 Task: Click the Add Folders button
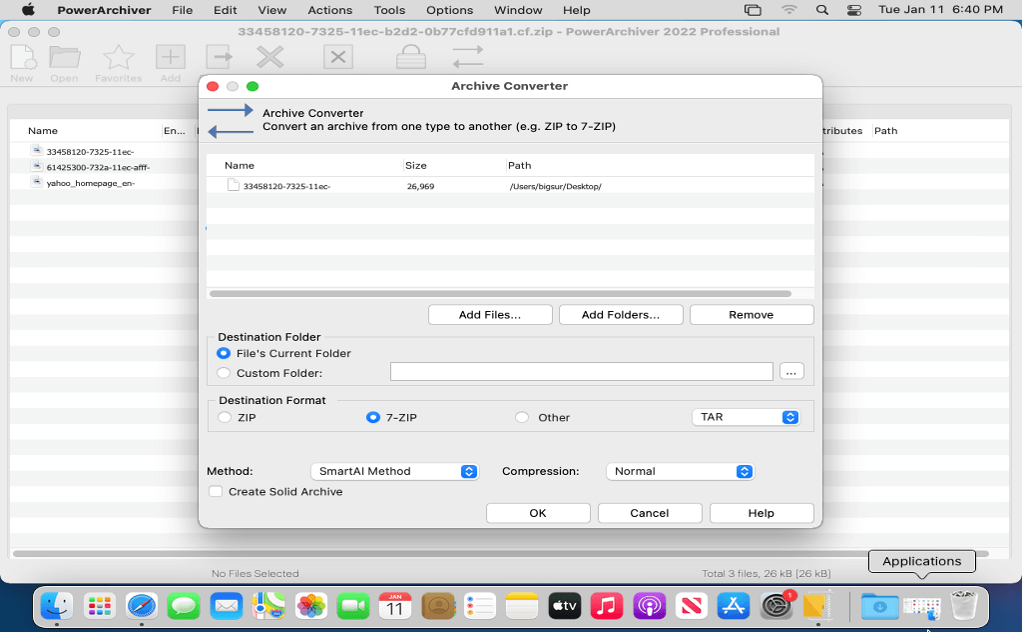click(x=620, y=314)
